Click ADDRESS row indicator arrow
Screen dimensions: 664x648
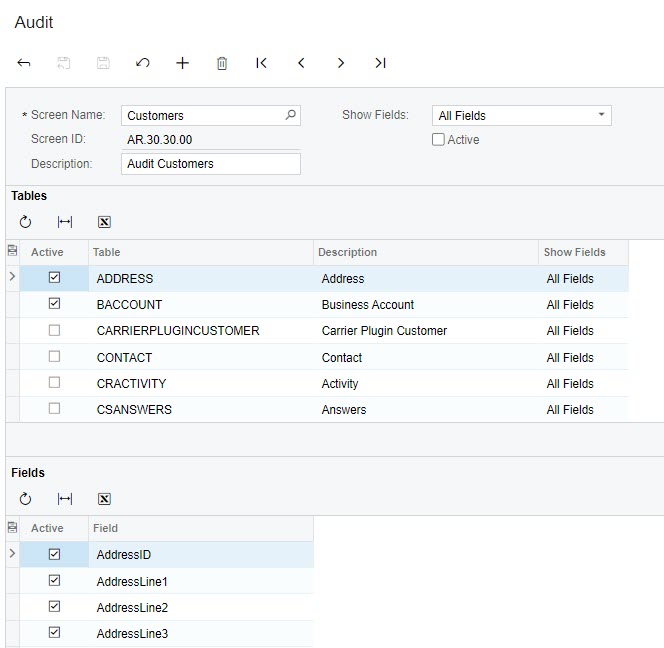(x=12, y=277)
